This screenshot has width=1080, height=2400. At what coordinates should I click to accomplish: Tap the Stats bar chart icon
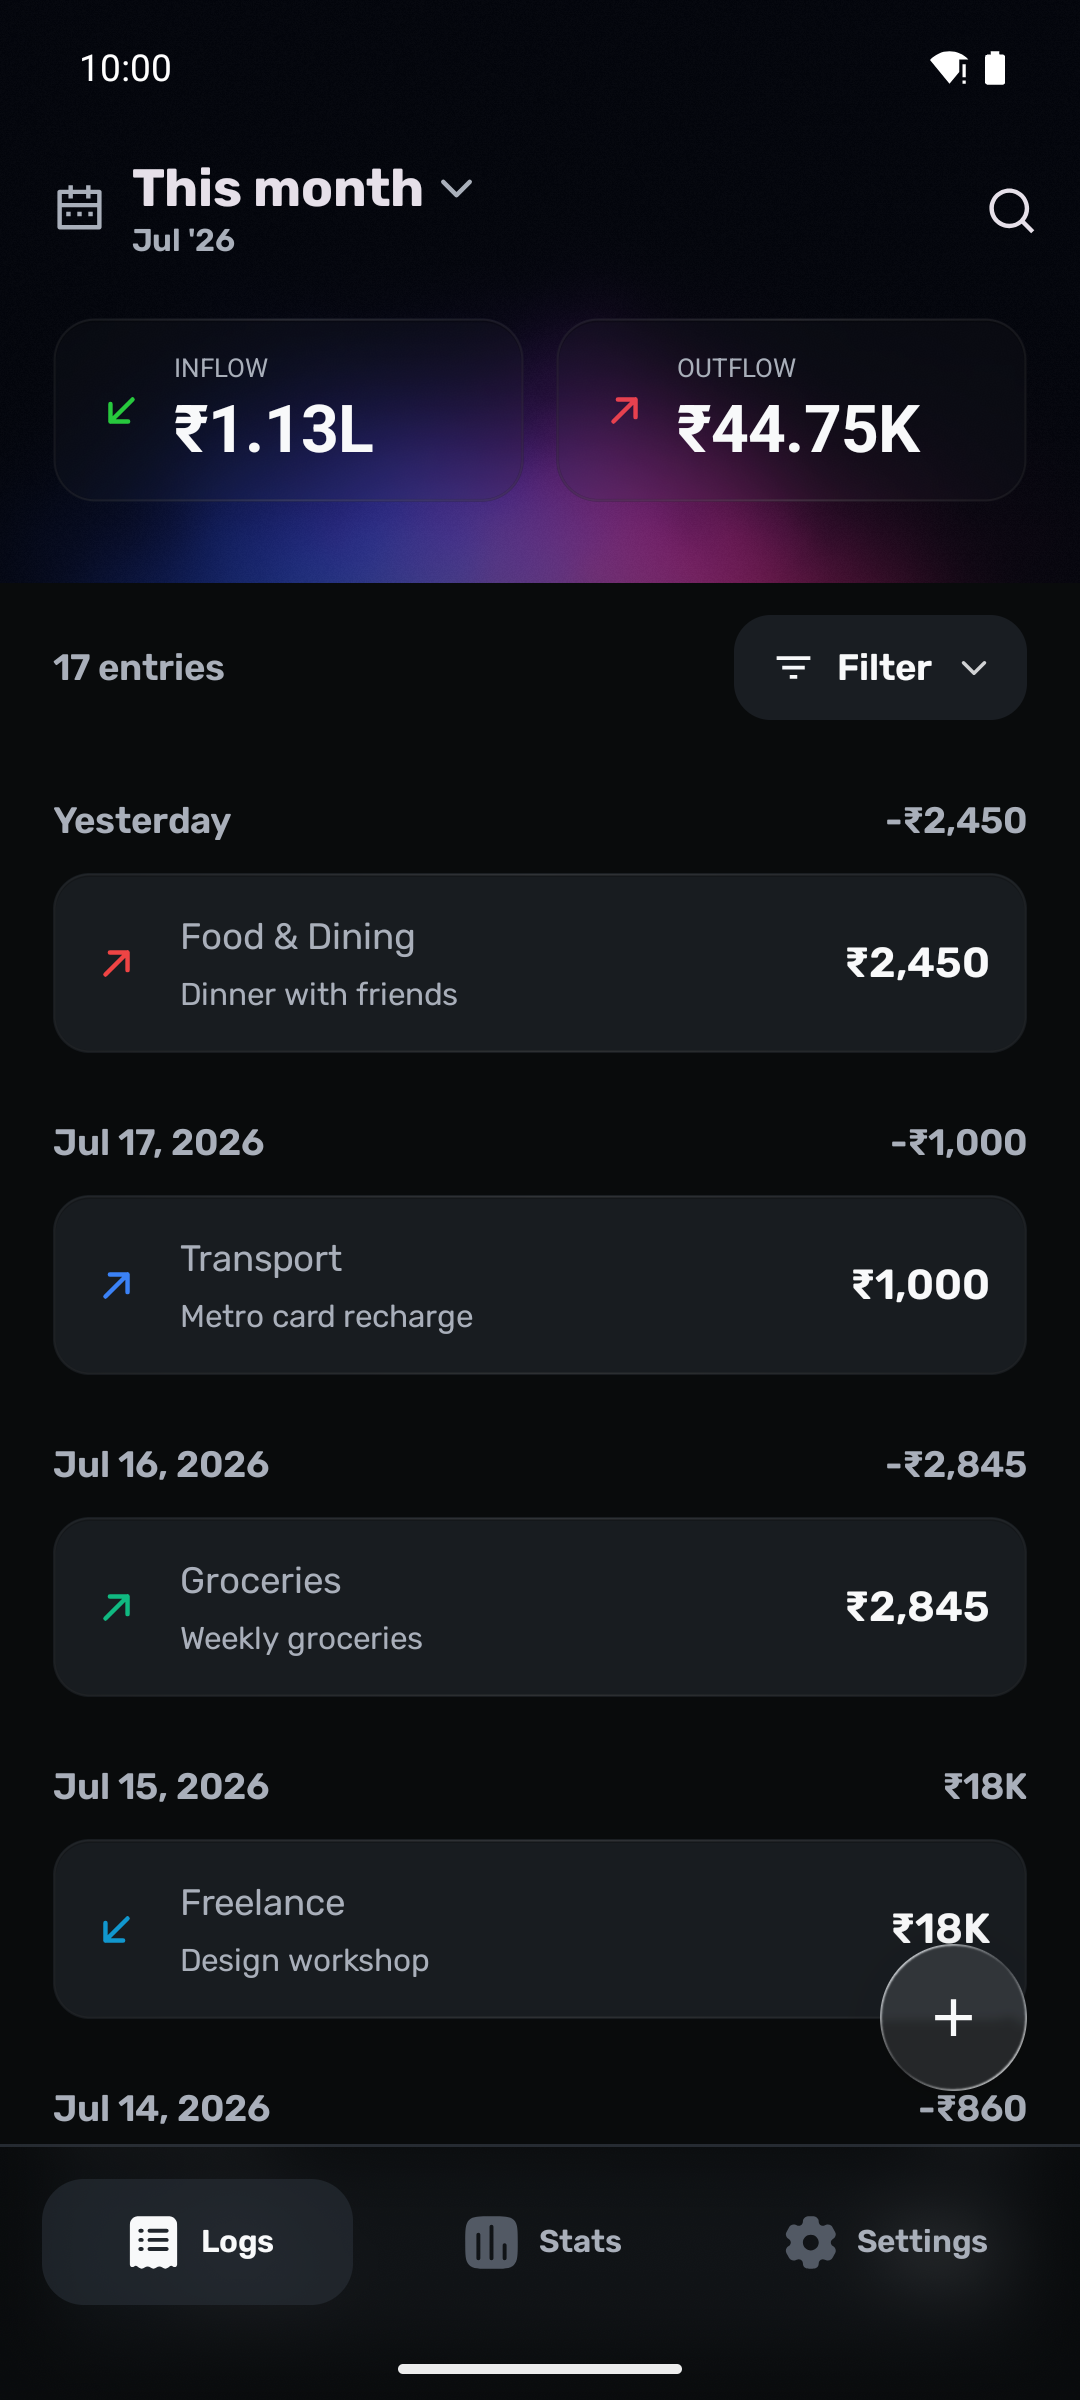pos(491,2242)
